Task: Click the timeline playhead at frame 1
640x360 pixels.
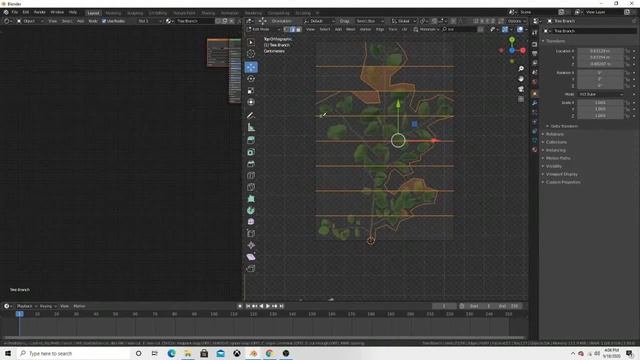Action: (x=19, y=314)
